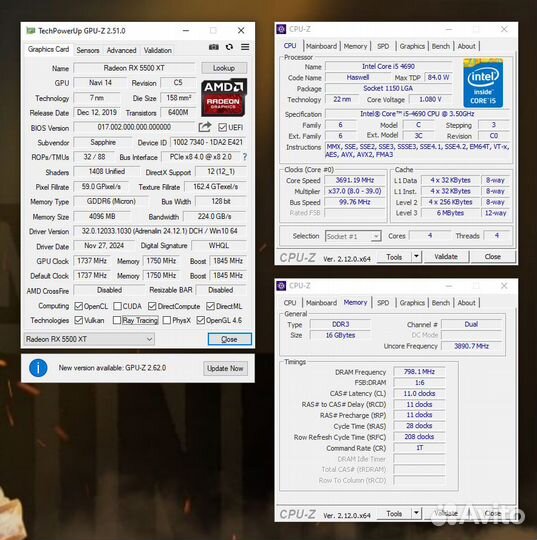Click the bottom CPU-Z window title icon
The height and width of the screenshot is (540, 537).
coord(281,286)
